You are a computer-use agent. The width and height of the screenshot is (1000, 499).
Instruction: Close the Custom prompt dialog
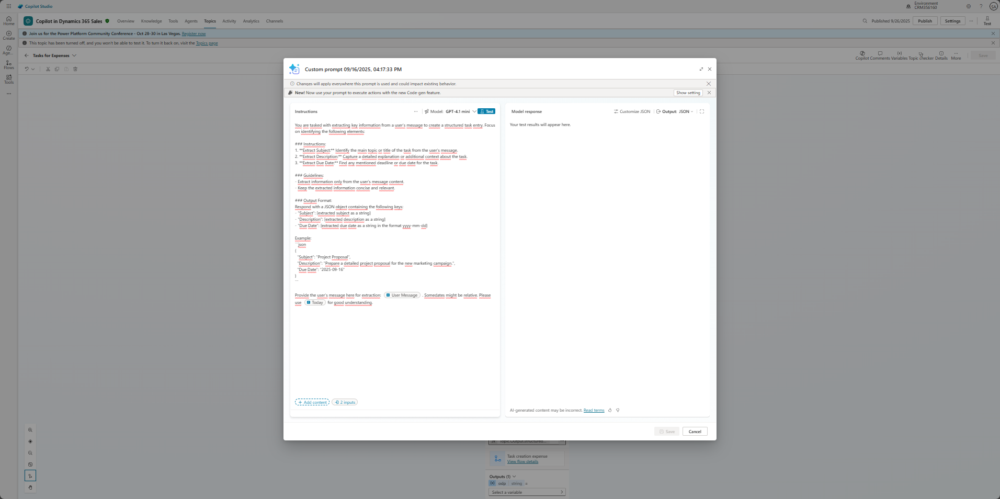710,69
